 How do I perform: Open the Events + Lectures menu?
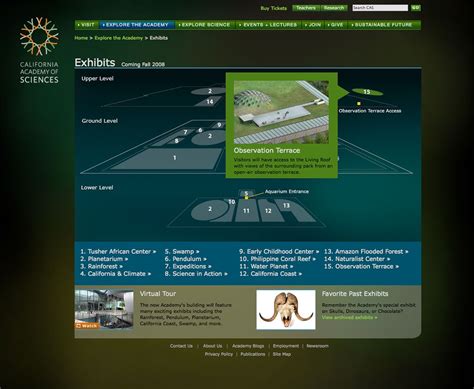269,25
